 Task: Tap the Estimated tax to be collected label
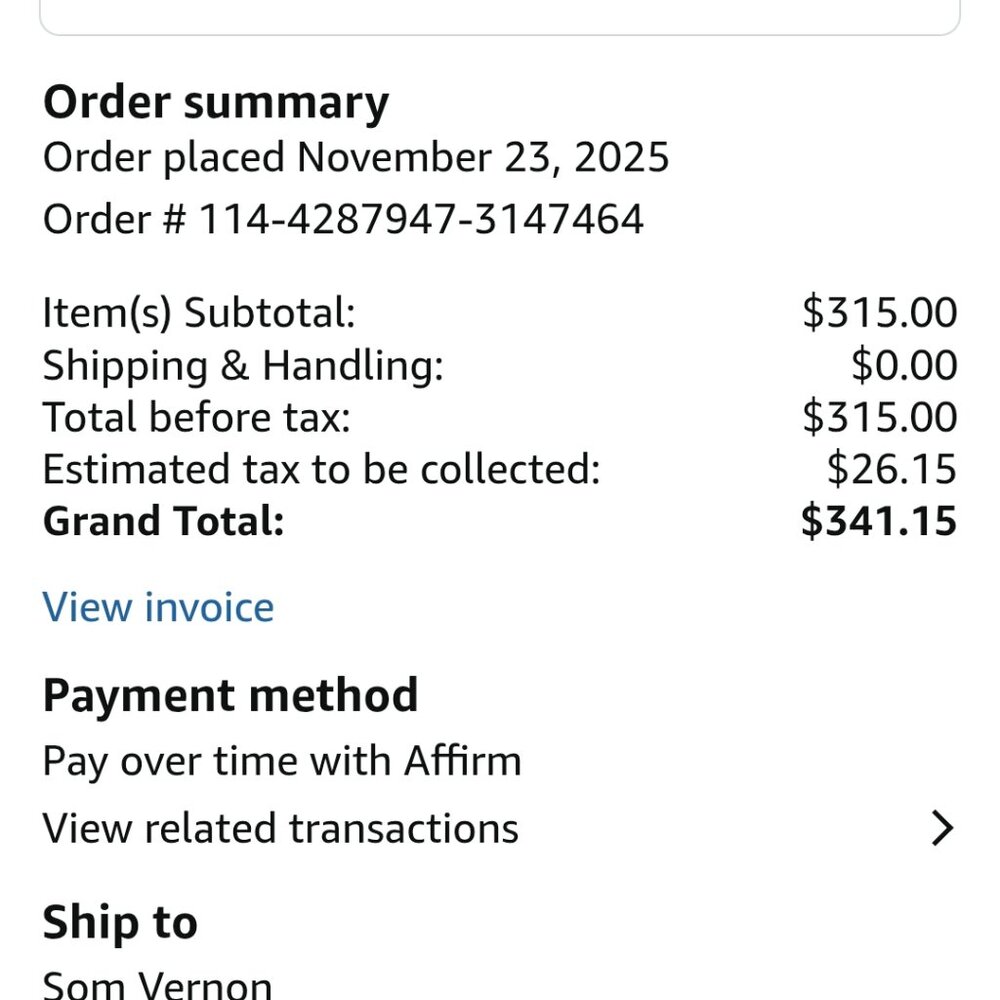[x=321, y=470]
